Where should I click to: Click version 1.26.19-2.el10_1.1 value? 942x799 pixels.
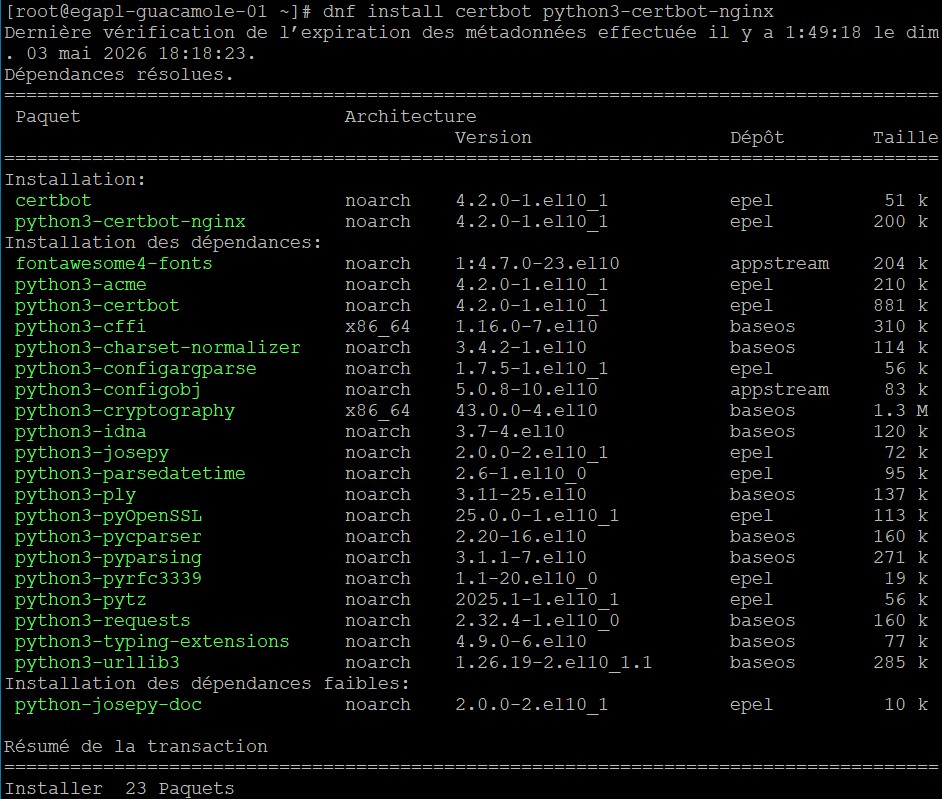pyautogui.click(x=553, y=663)
